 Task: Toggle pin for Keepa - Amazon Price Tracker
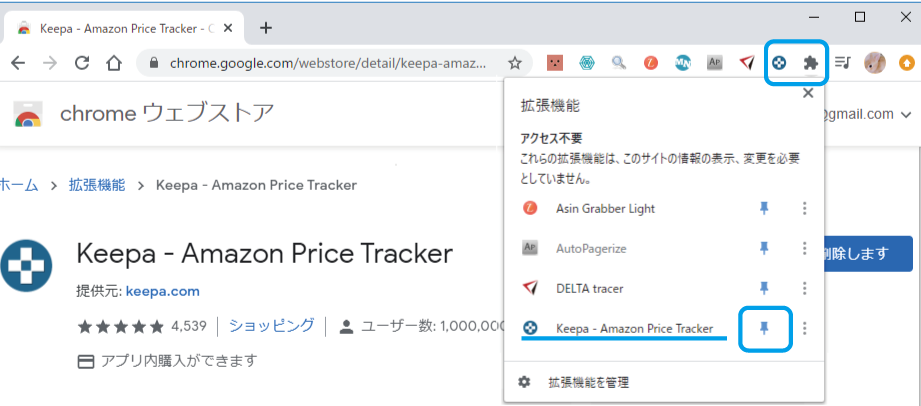point(765,328)
